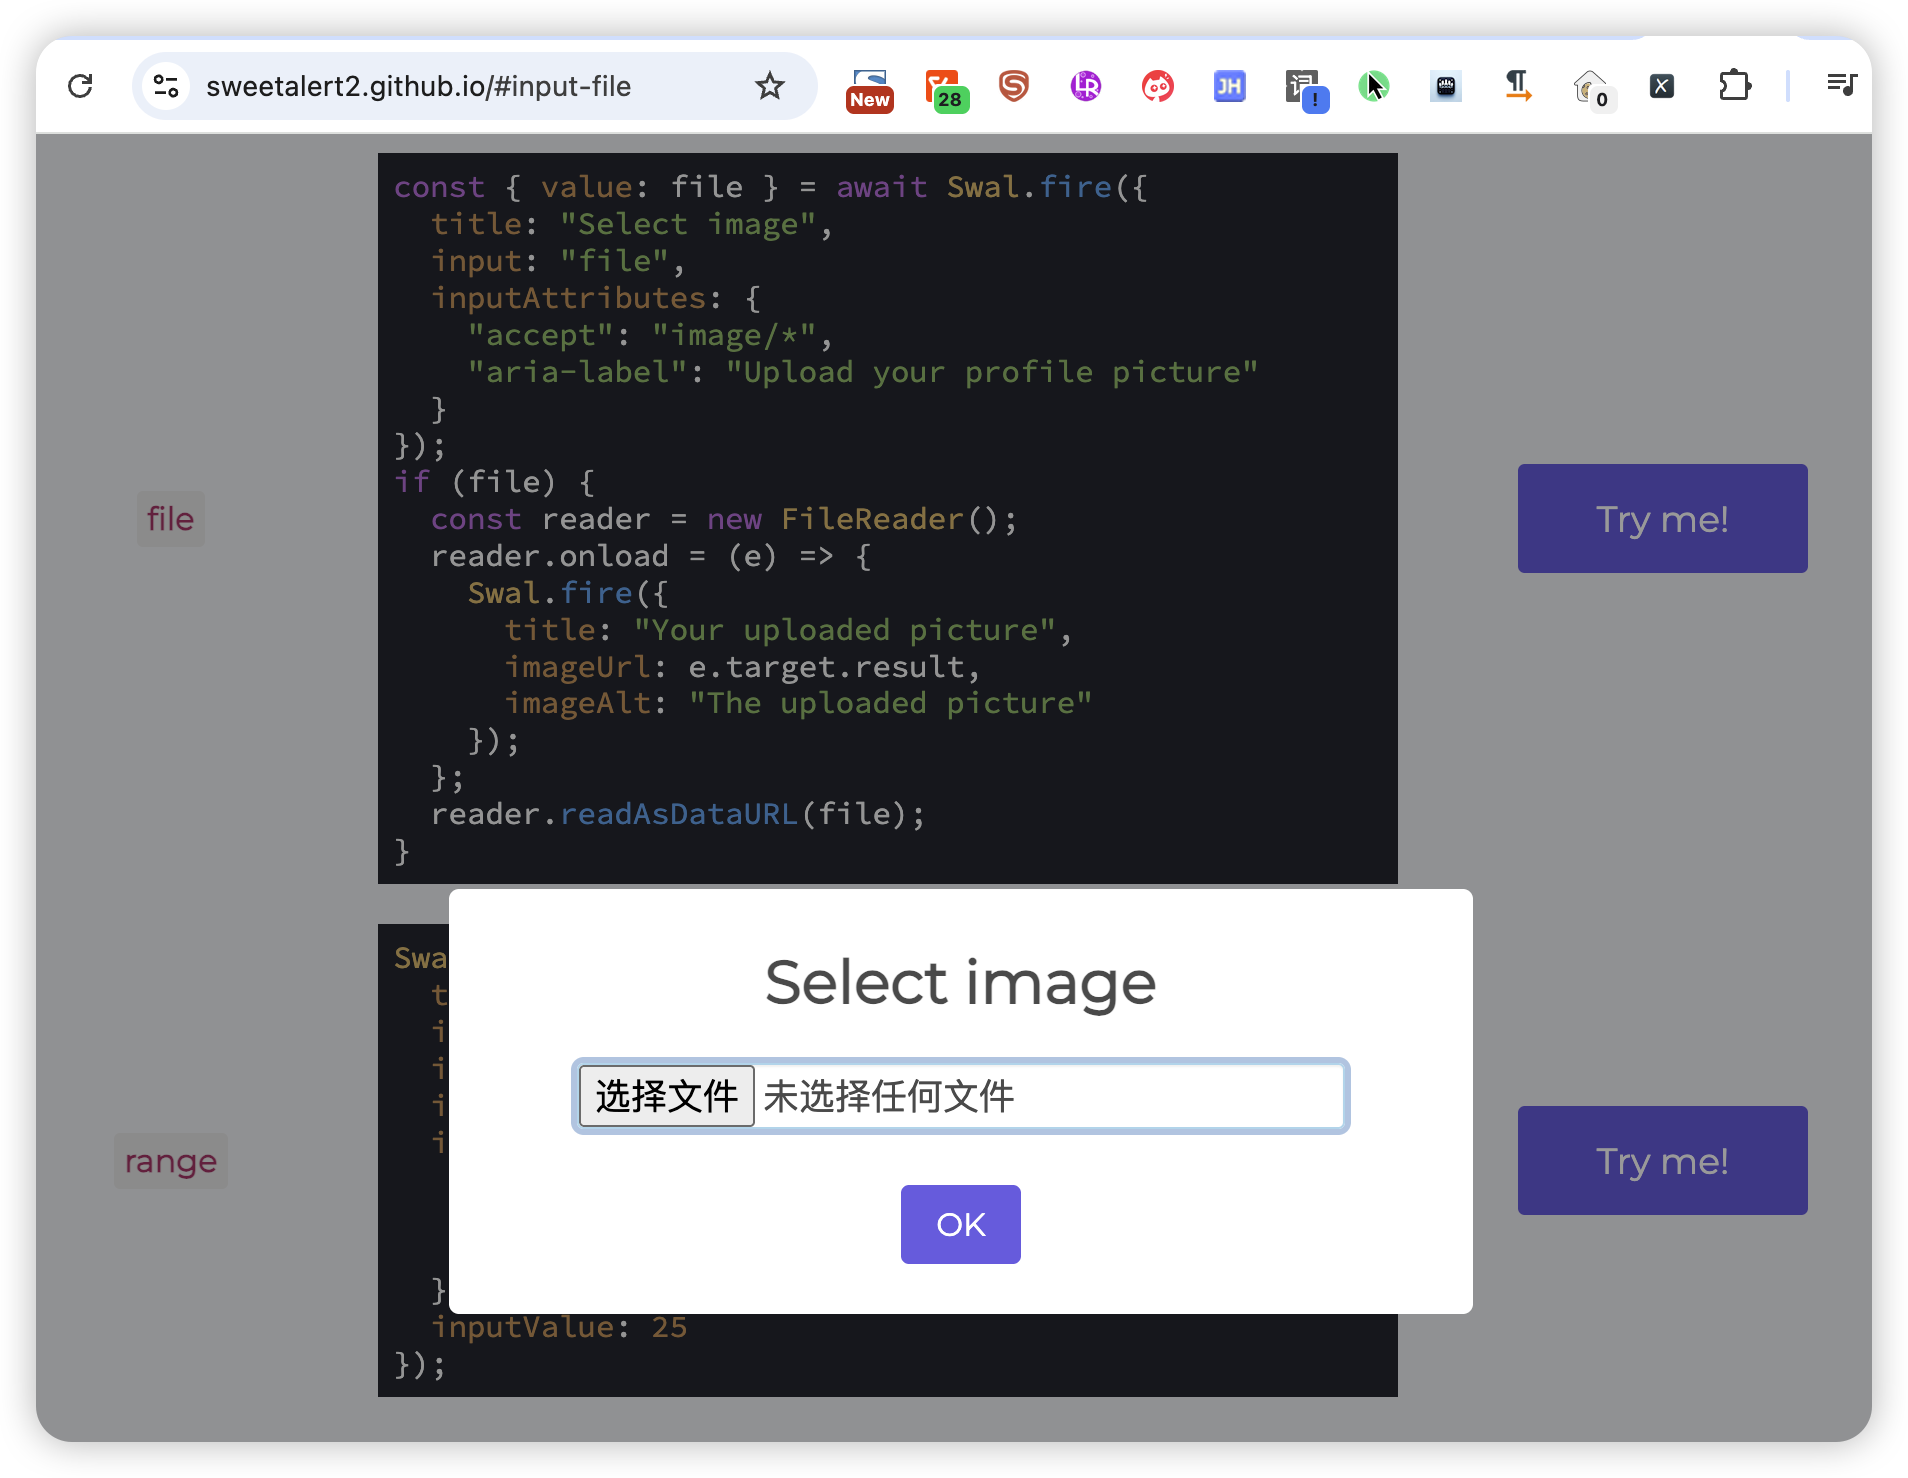Open the orange S spiral extension
Screen dimensions: 1908x1478
click(1014, 86)
